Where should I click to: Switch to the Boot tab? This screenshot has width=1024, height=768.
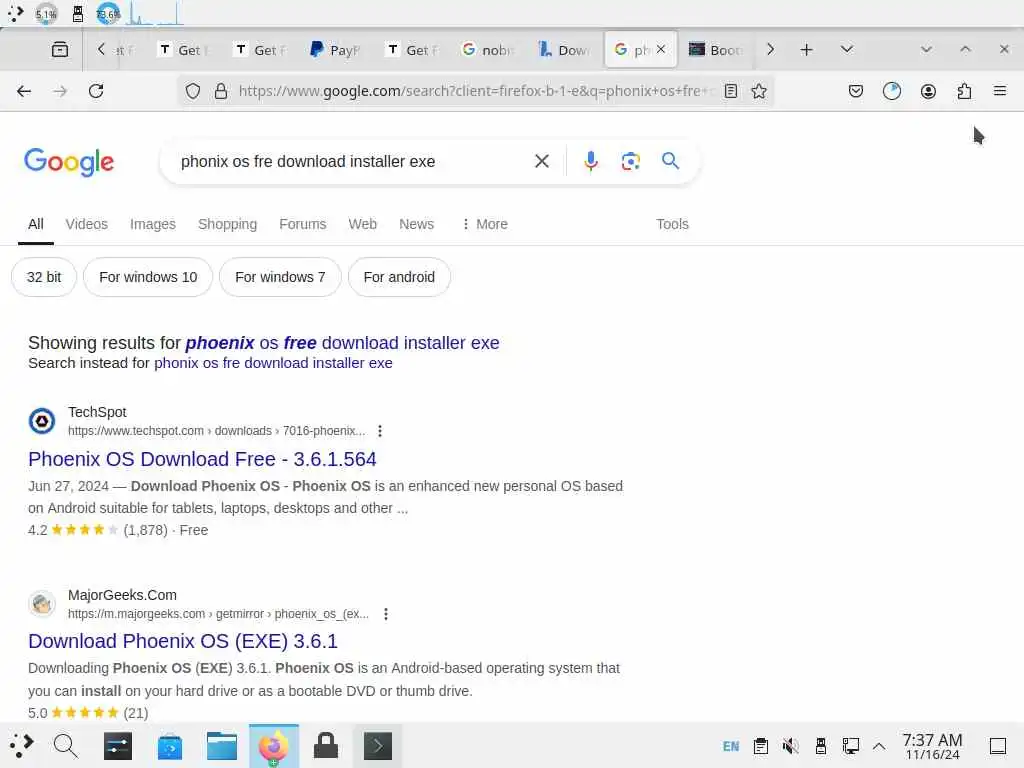[x=716, y=50]
